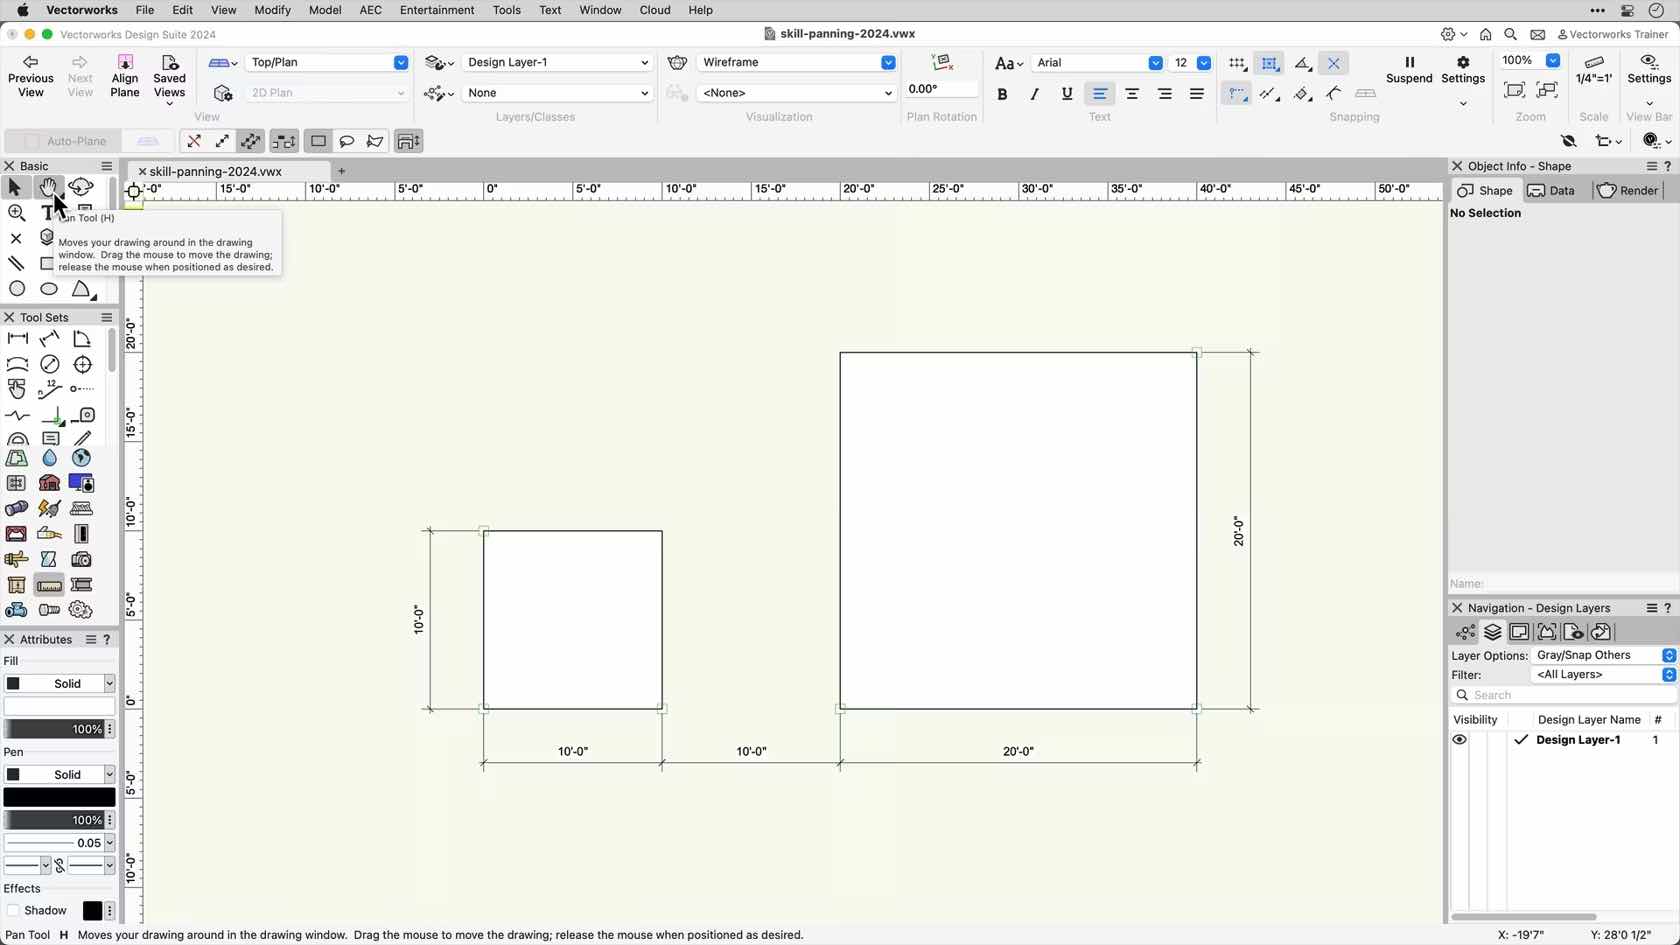Select the Pan hand tool
Screen dimensions: 1680x945
click(48, 187)
